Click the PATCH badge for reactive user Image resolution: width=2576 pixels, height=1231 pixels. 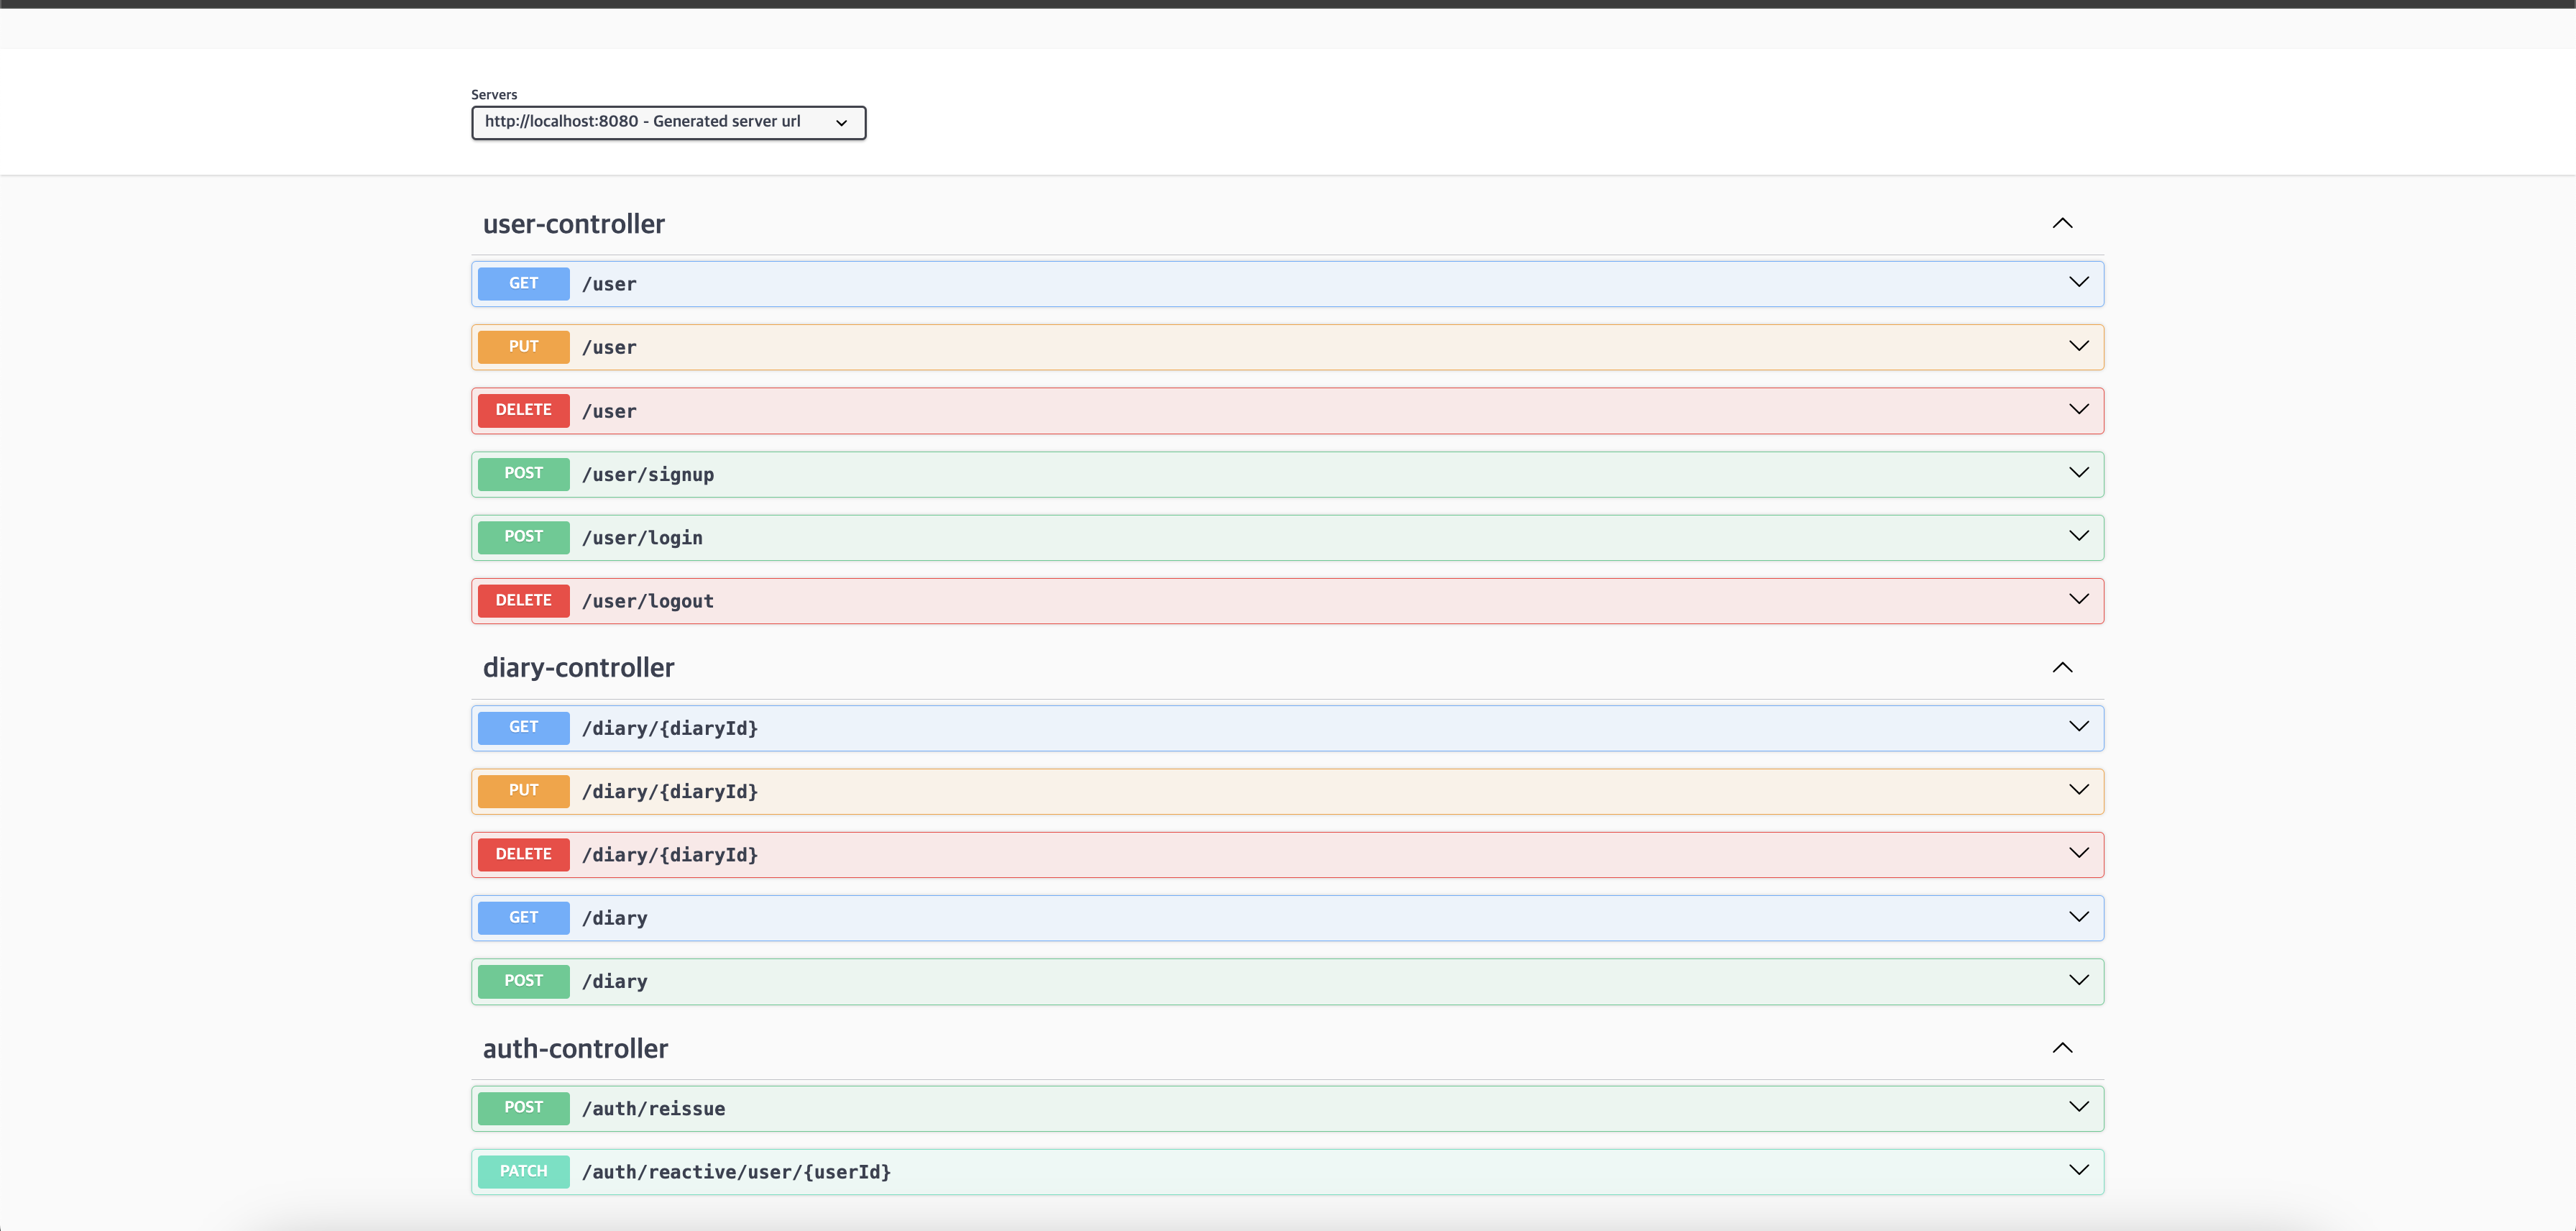(523, 1171)
